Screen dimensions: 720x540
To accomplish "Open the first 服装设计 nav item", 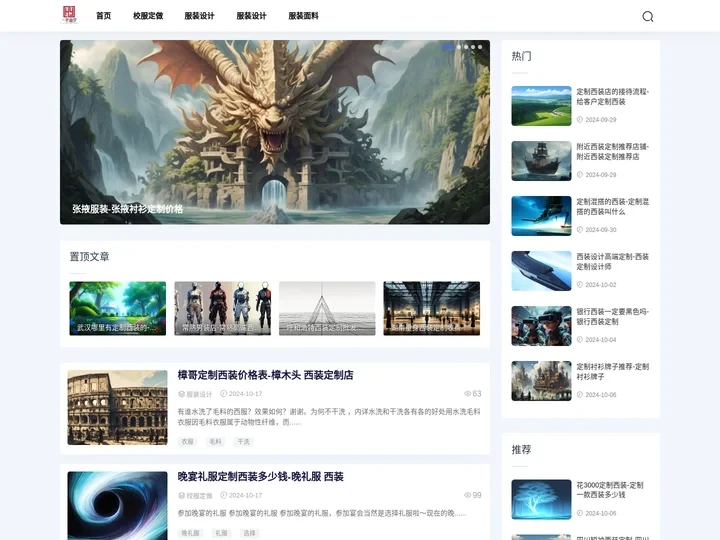I will click(199, 16).
